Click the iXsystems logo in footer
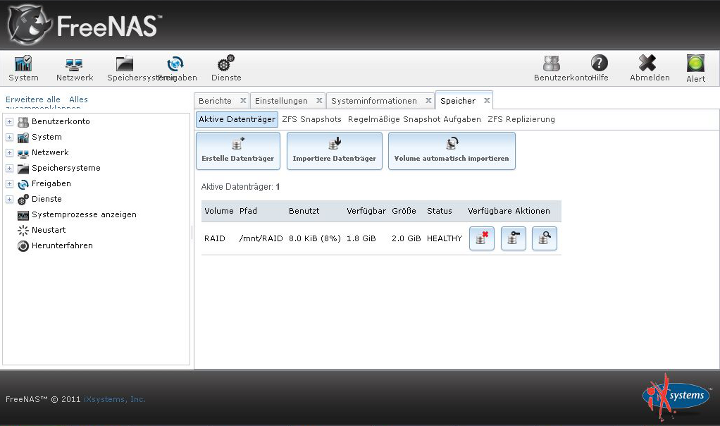The width and height of the screenshot is (720, 426). point(675,397)
